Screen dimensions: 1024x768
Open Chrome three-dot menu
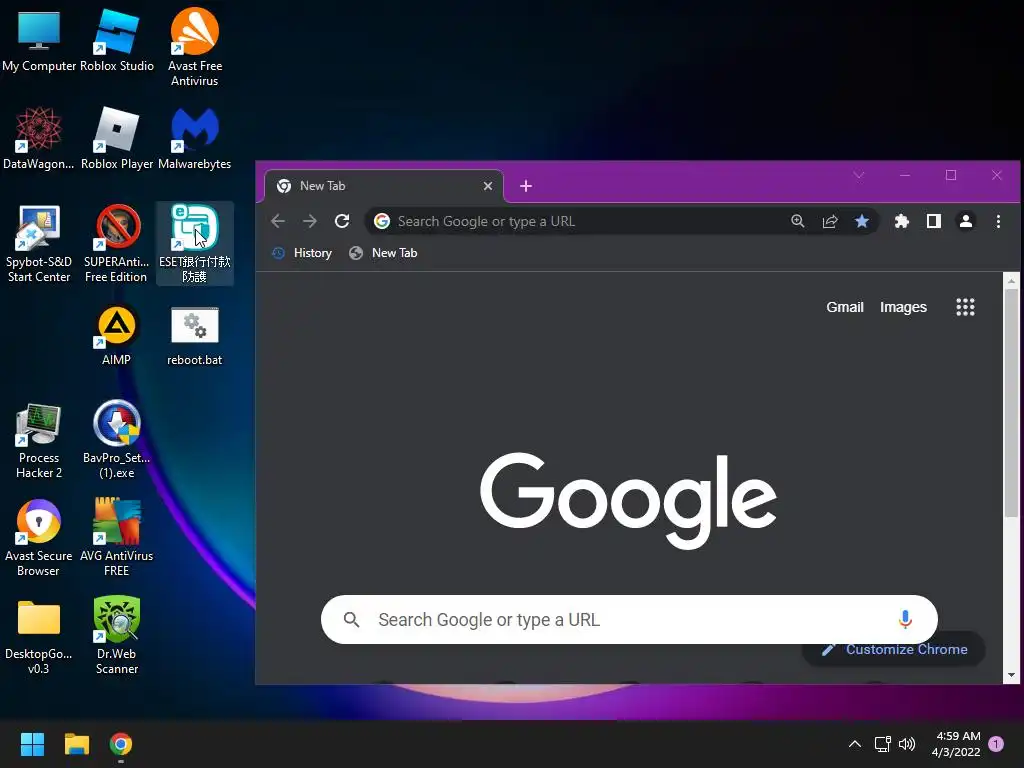[x=998, y=221]
